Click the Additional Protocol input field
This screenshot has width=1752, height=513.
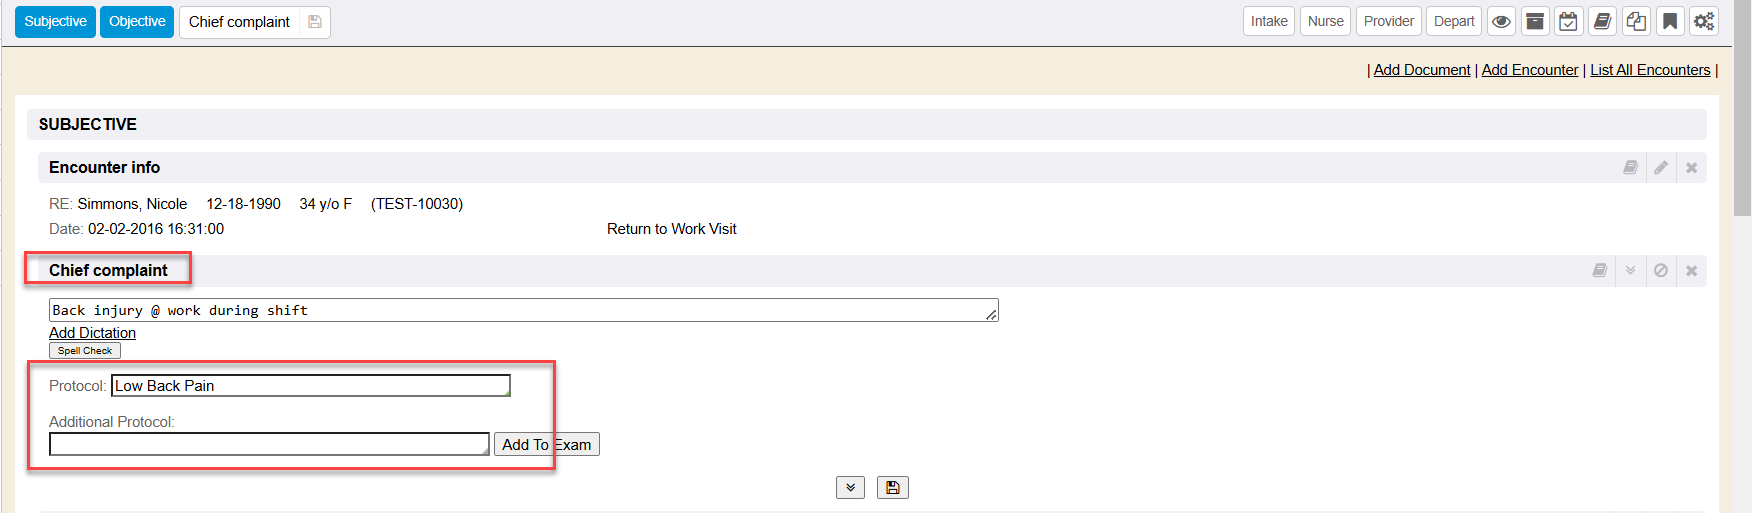tap(269, 444)
